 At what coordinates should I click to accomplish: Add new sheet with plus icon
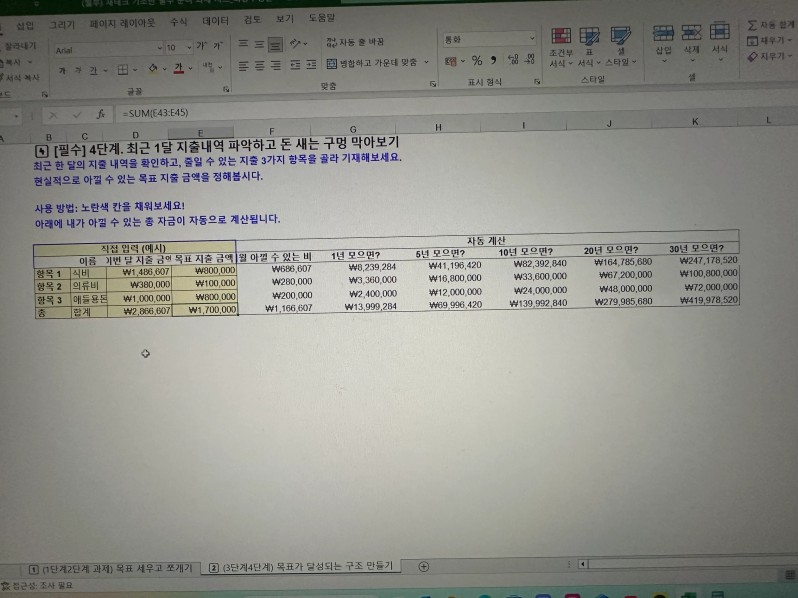tap(423, 566)
